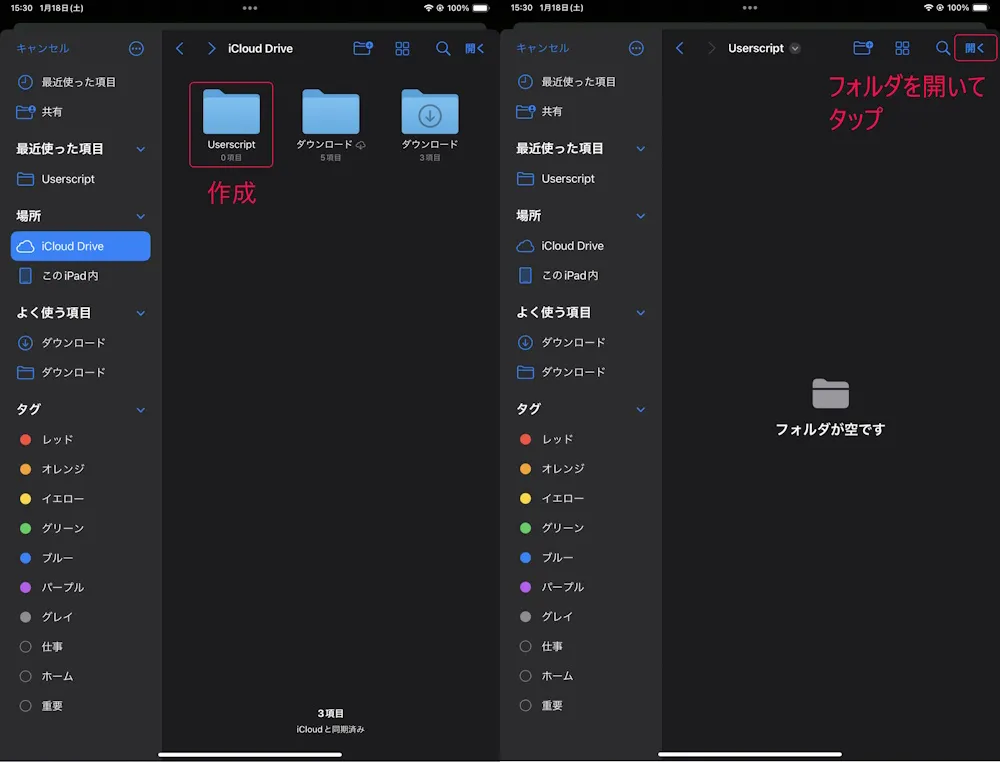Collapse よく使う項目 section in left sidebar
Viewport: 1000px width, 762px height.
coord(141,313)
